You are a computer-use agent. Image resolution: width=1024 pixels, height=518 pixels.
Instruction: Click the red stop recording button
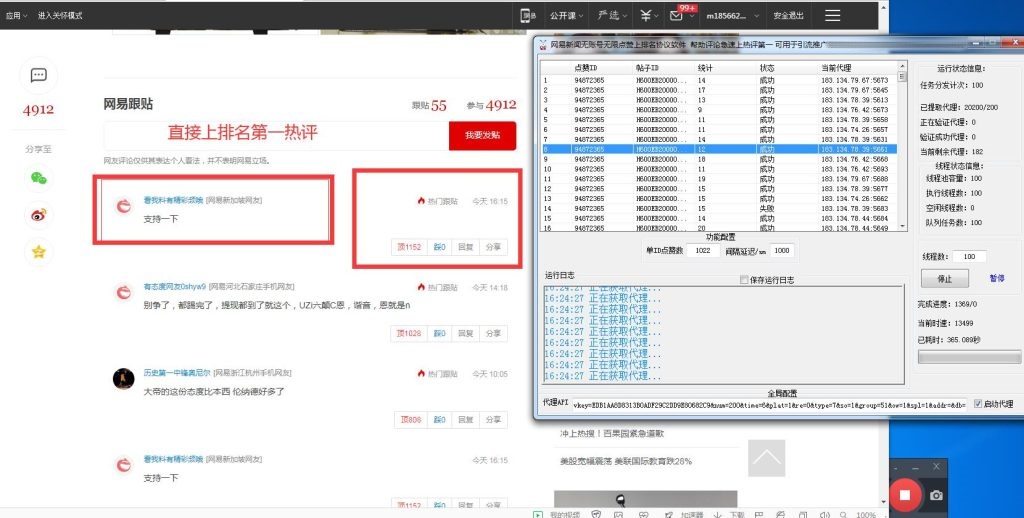(x=904, y=494)
